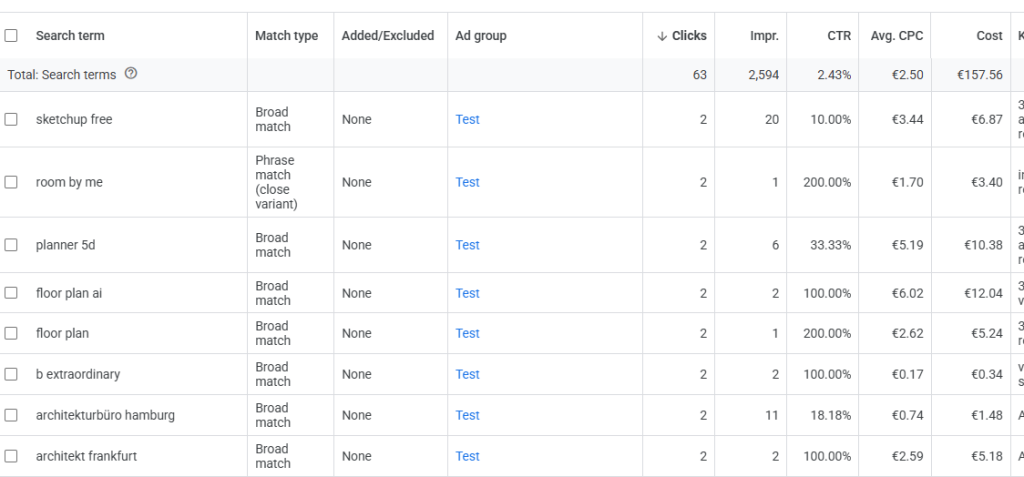Viewport: 1024px width, 477px height.
Task: Toggle the select-all checkbox in header
Action: pos(11,36)
